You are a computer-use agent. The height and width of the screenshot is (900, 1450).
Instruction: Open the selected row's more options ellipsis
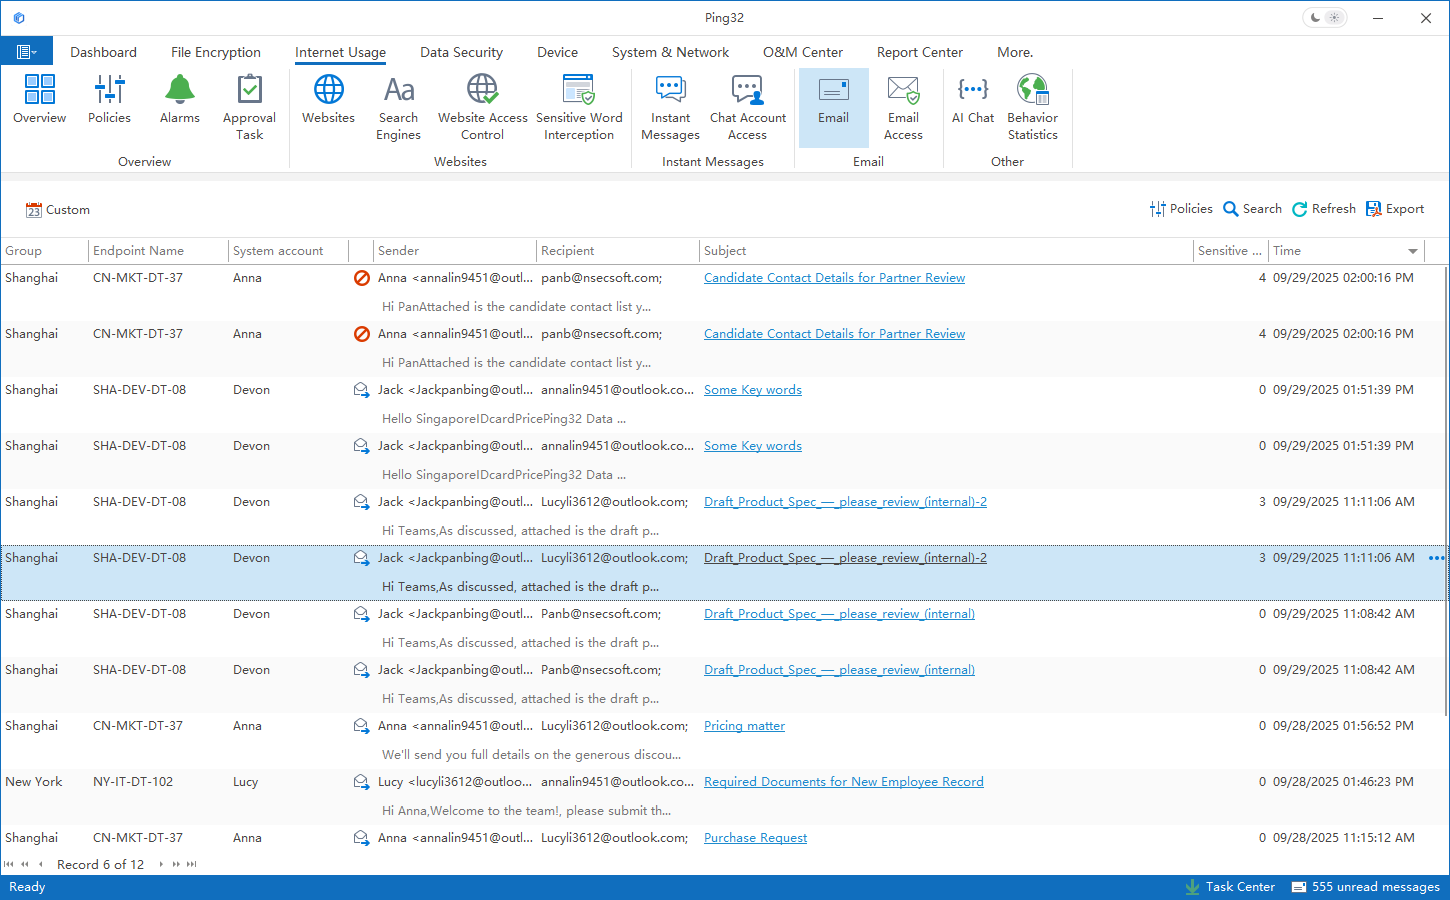(x=1436, y=558)
